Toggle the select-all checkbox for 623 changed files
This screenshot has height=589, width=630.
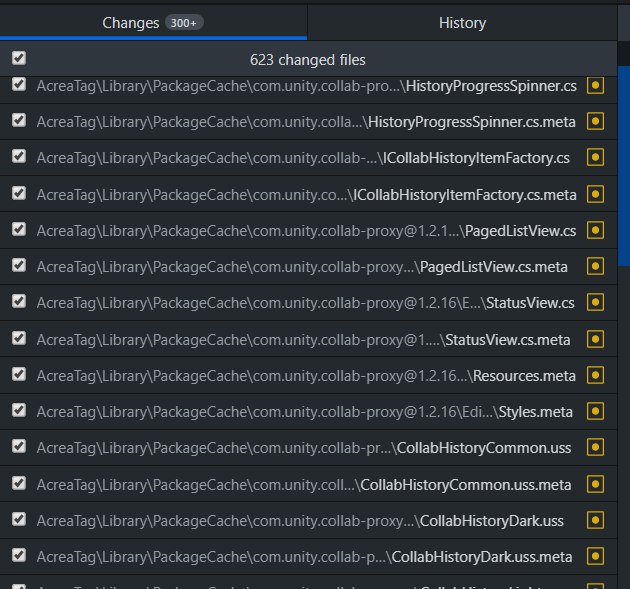click(x=19, y=58)
